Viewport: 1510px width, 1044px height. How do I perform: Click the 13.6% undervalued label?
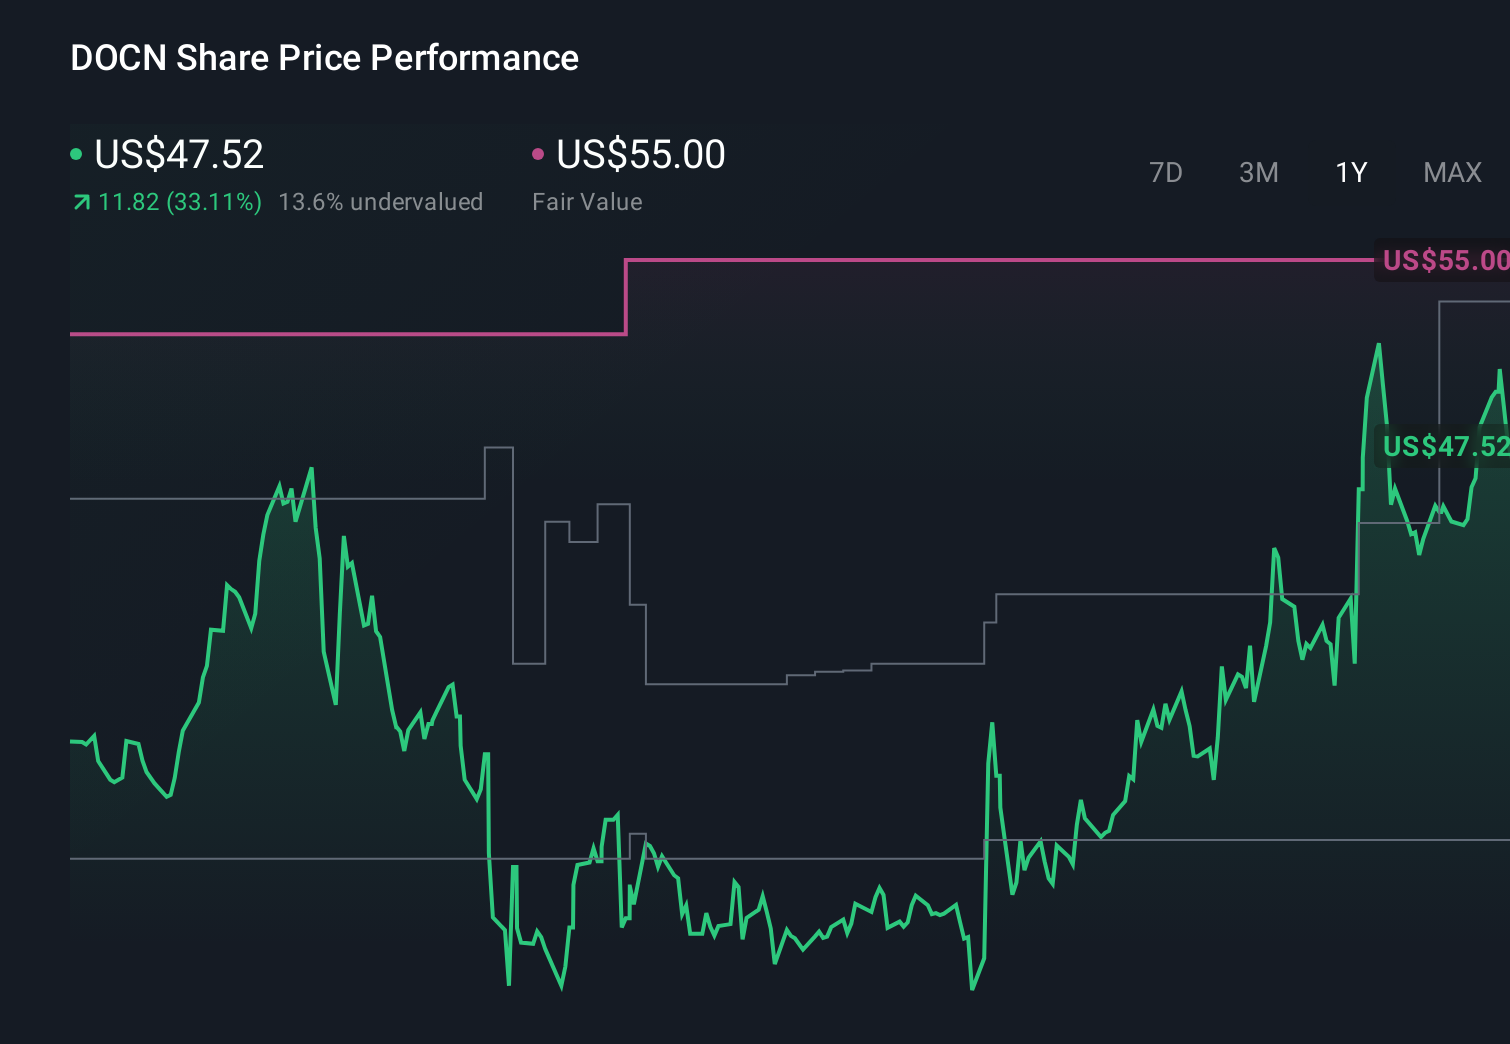(x=382, y=201)
